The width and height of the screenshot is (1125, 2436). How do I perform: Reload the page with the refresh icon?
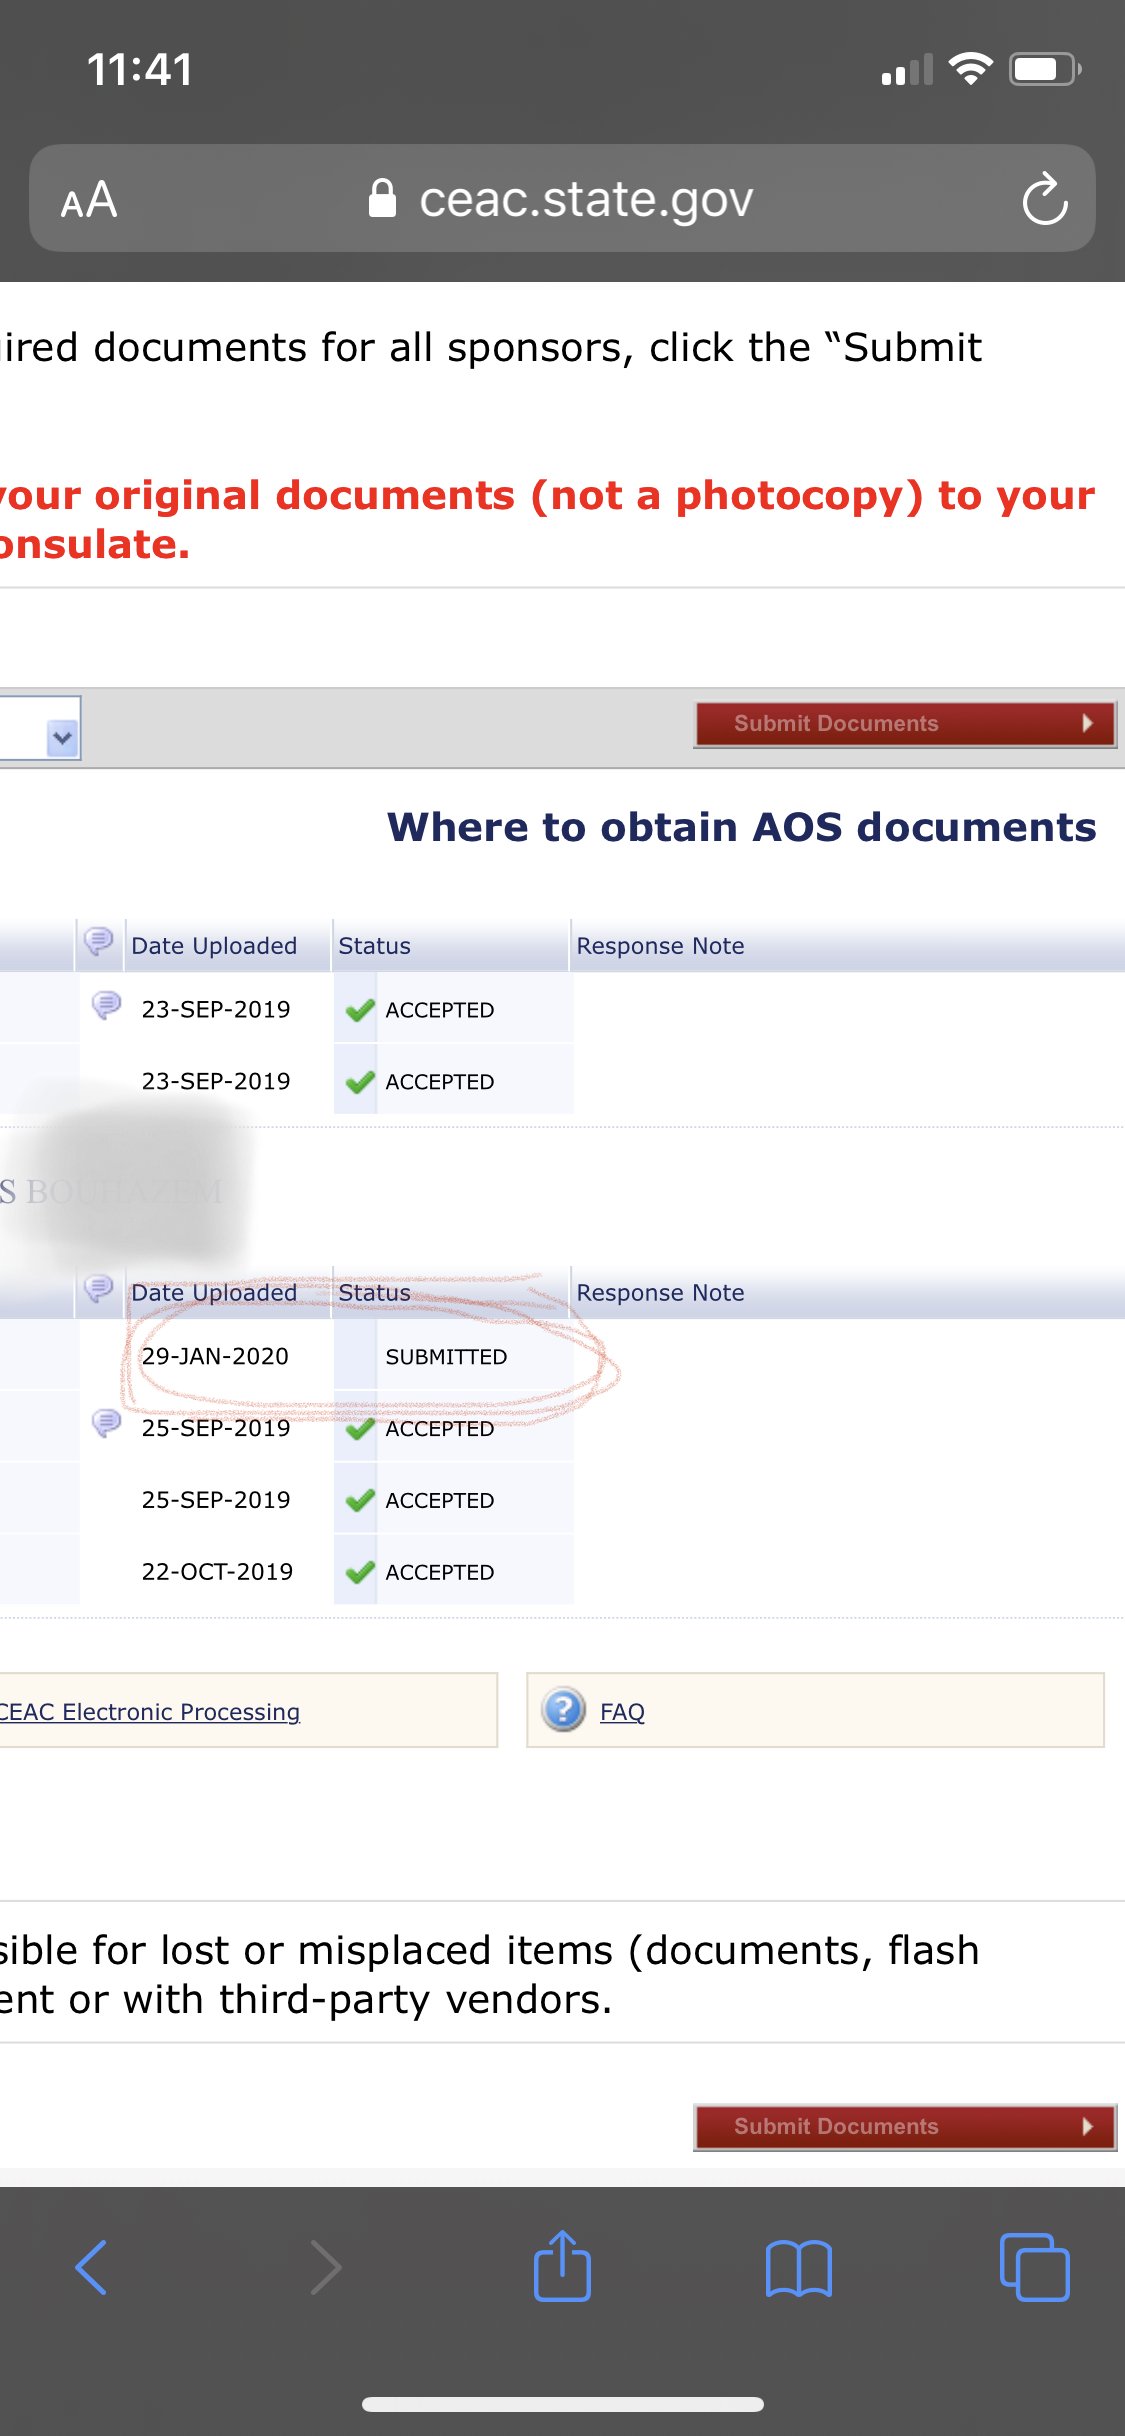(x=1045, y=199)
